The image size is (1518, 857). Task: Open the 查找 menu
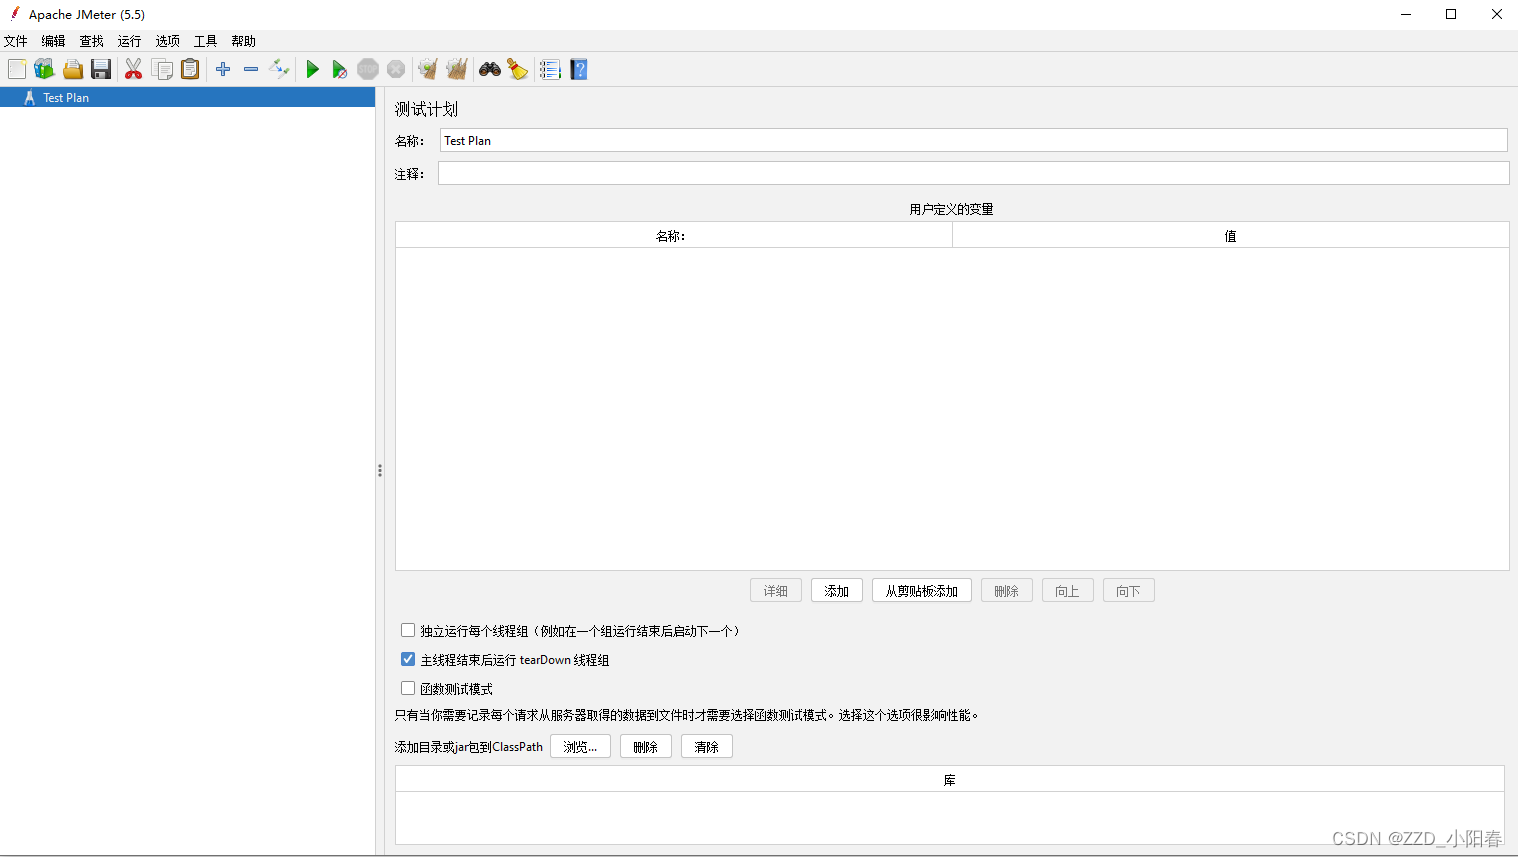click(92, 41)
